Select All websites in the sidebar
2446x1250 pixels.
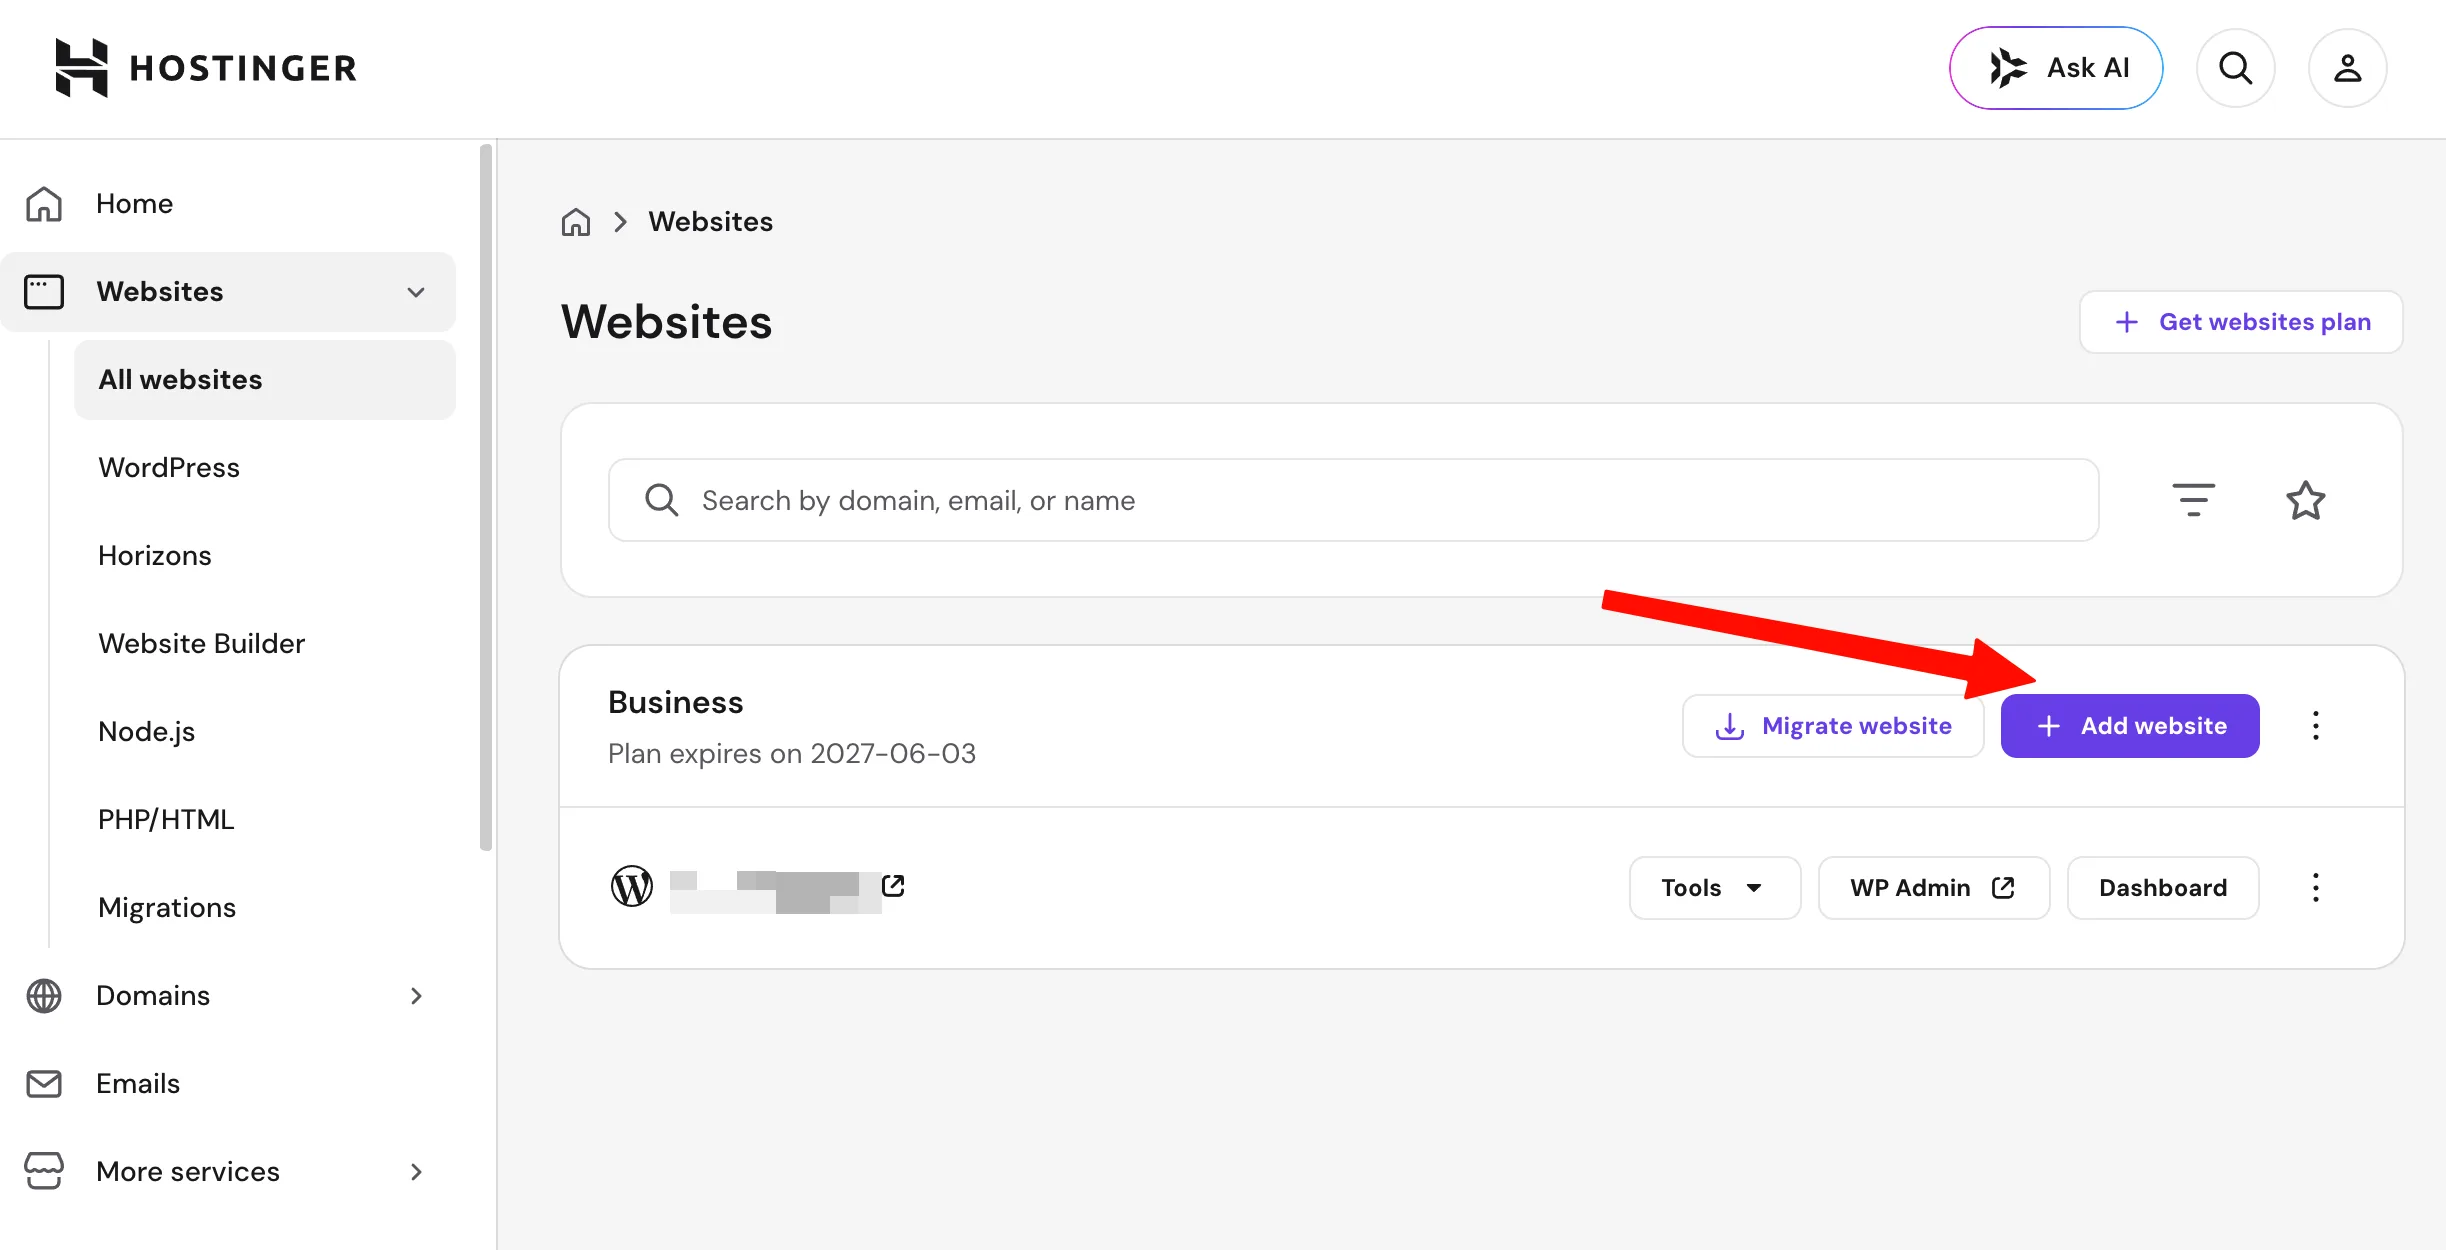(265, 380)
